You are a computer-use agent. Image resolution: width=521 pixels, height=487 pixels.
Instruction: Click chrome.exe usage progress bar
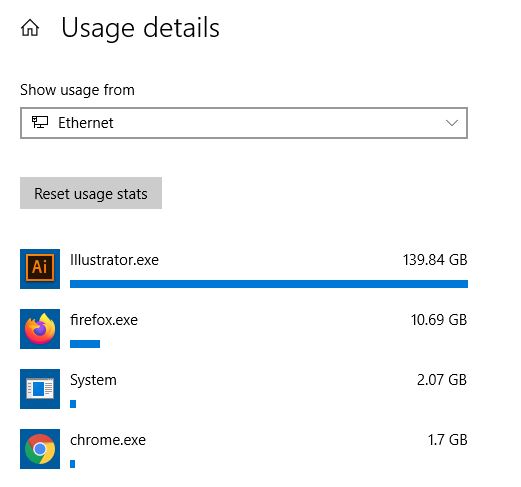click(72, 464)
